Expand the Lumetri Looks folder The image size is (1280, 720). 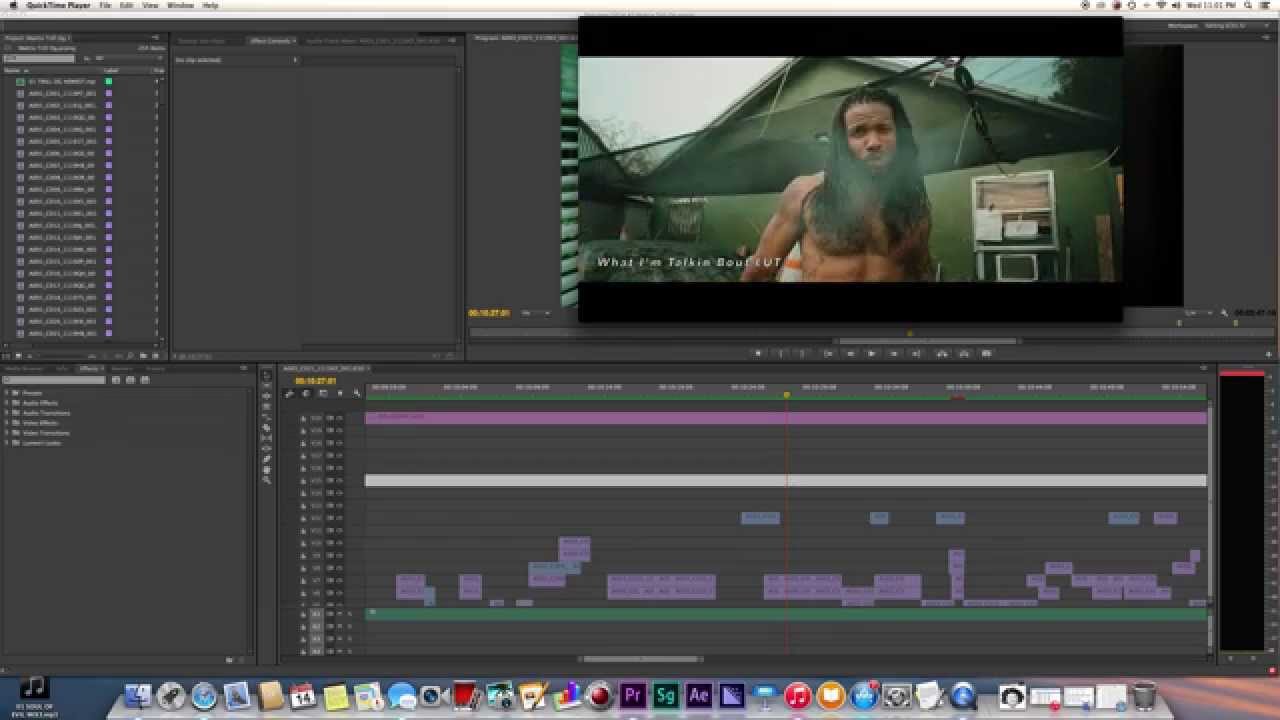point(6,443)
